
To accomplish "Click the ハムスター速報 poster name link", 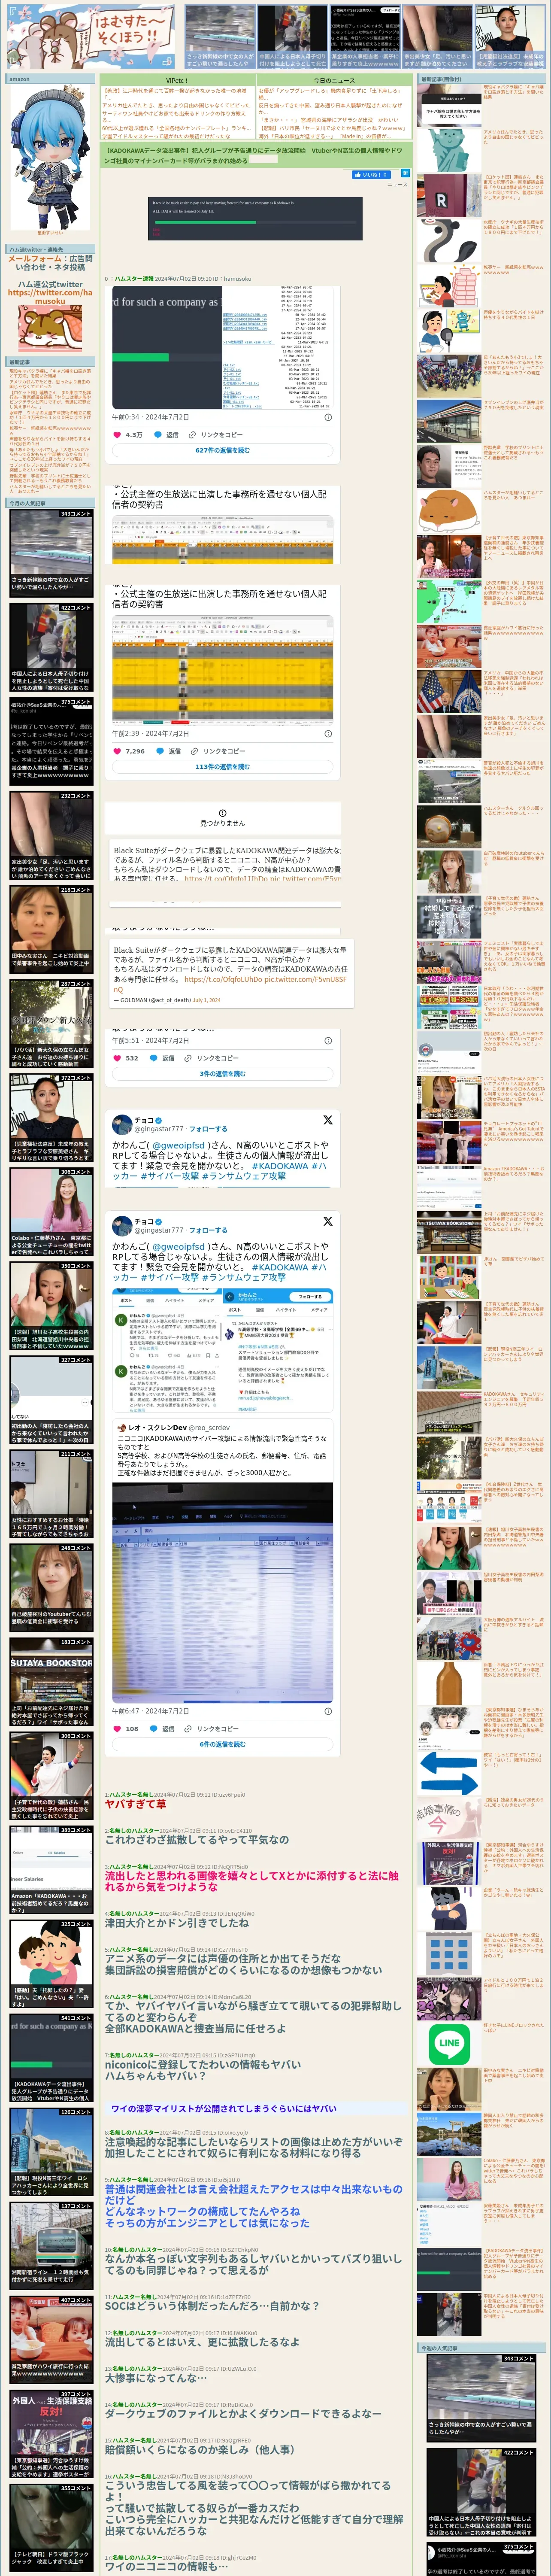I will click(133, 279).
